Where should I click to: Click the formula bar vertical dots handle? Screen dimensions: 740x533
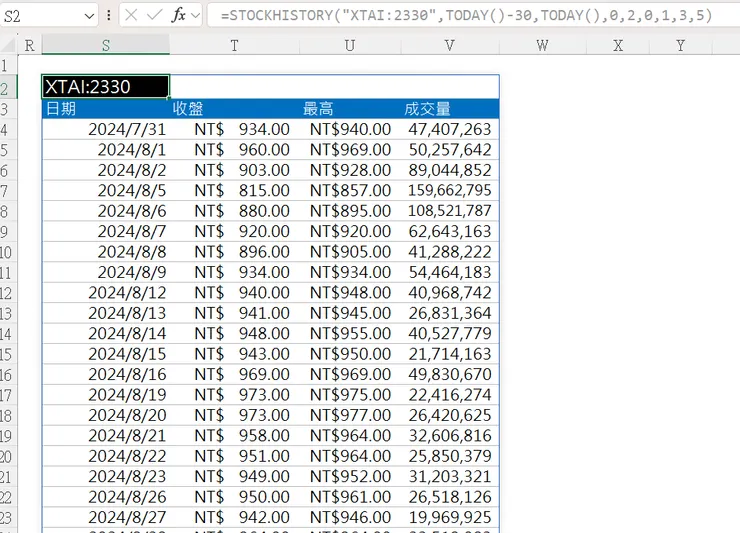point(109,16)
